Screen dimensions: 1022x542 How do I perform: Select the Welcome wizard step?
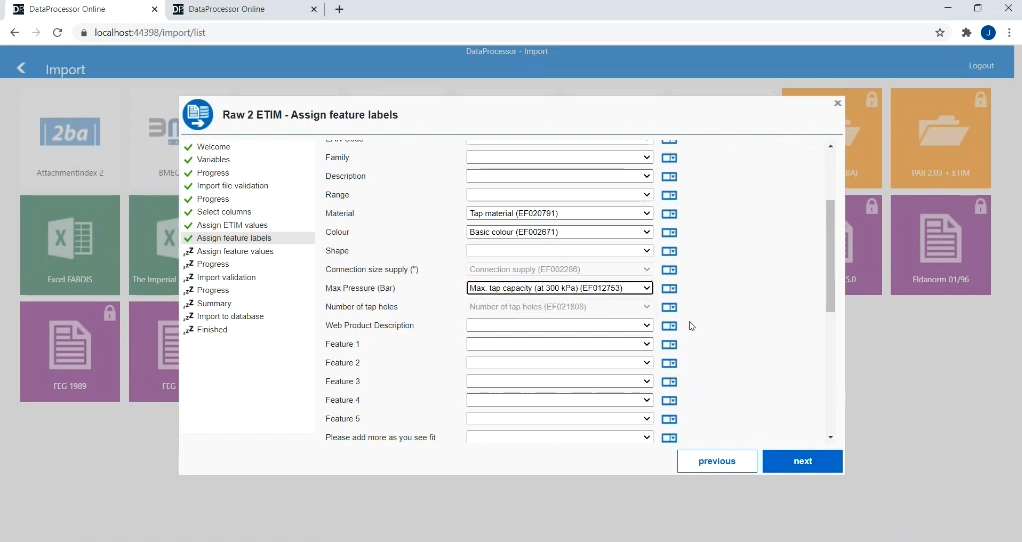(213, 147)
